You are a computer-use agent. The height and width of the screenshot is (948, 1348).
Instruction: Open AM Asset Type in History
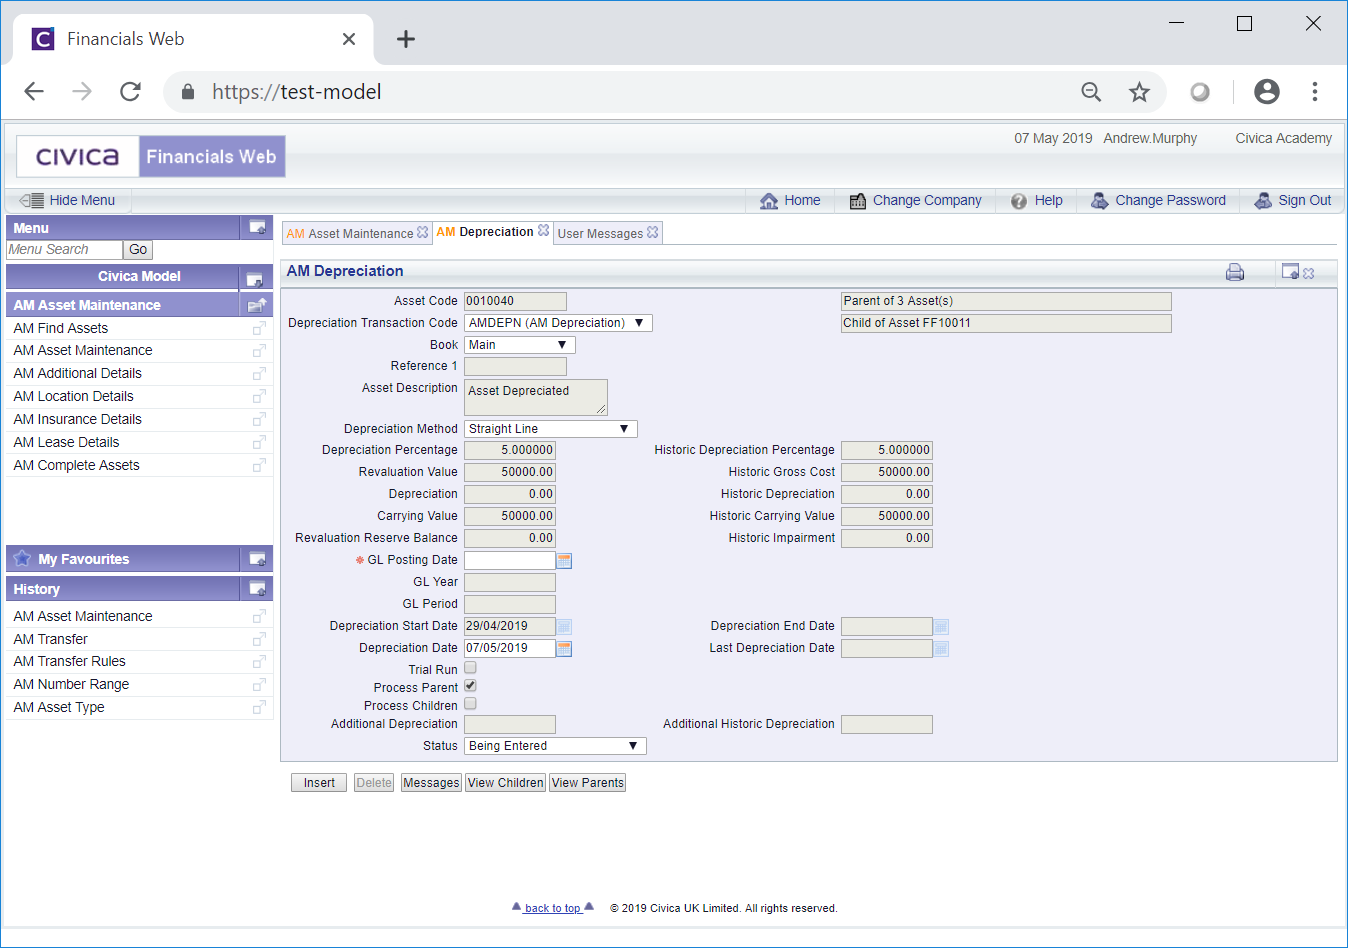pyautogui.click(x=59, y=708)
